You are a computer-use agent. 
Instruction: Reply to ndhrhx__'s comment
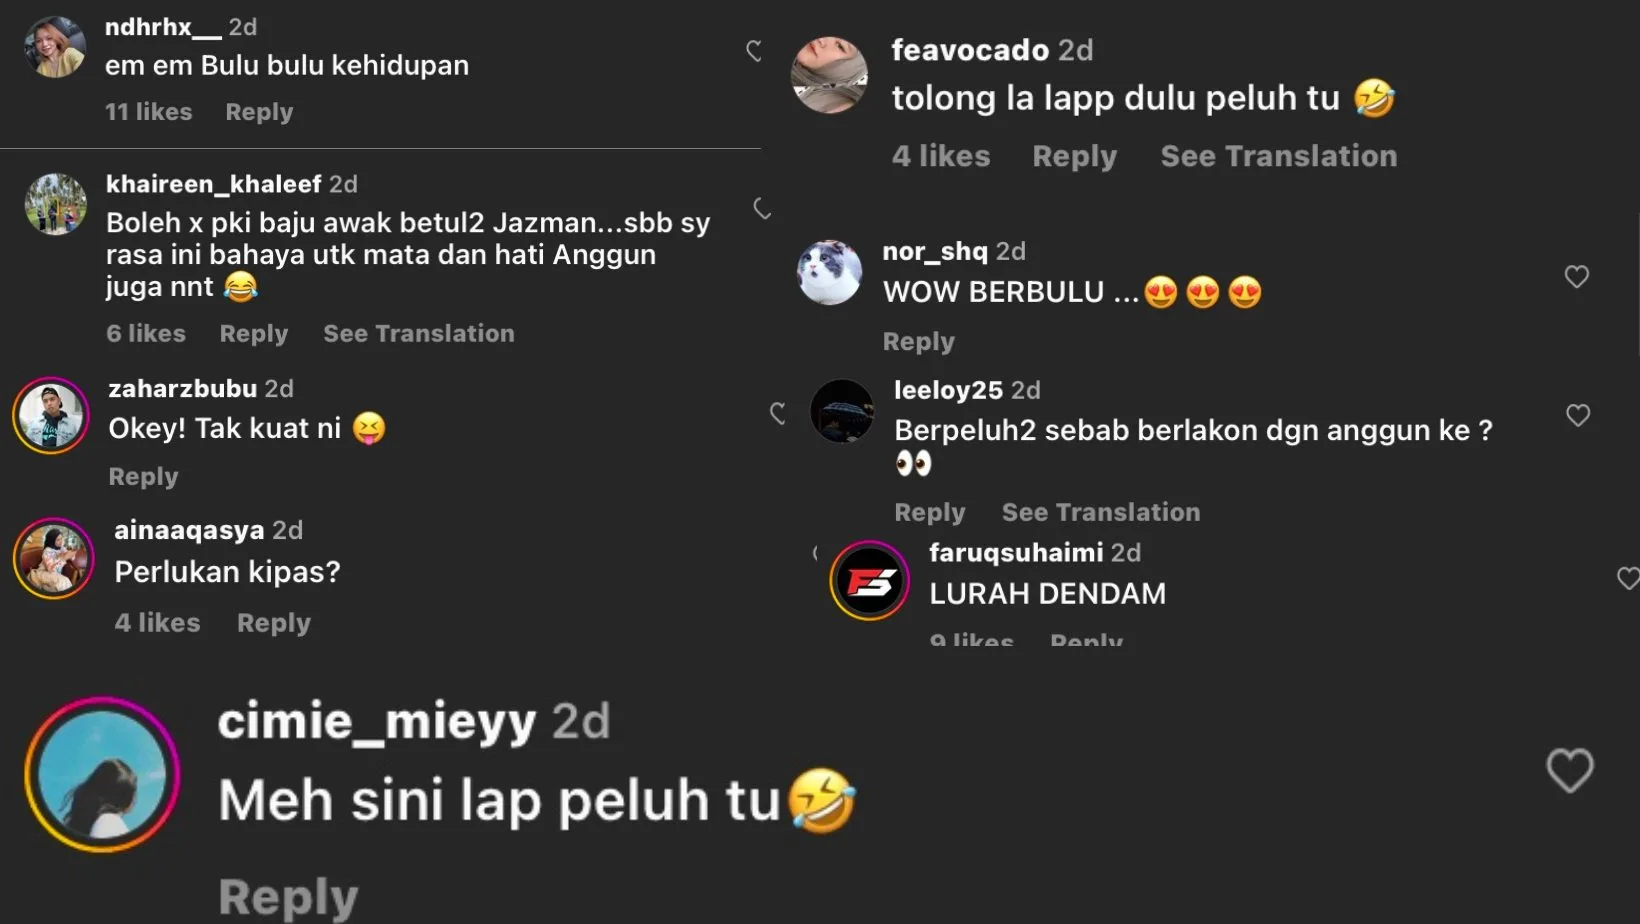pos(259,112)
